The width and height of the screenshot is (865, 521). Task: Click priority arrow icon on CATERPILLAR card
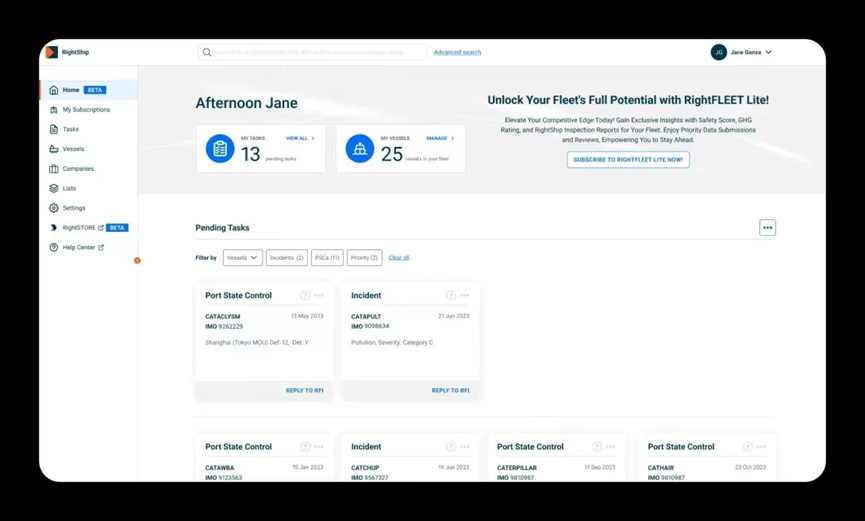597,446
